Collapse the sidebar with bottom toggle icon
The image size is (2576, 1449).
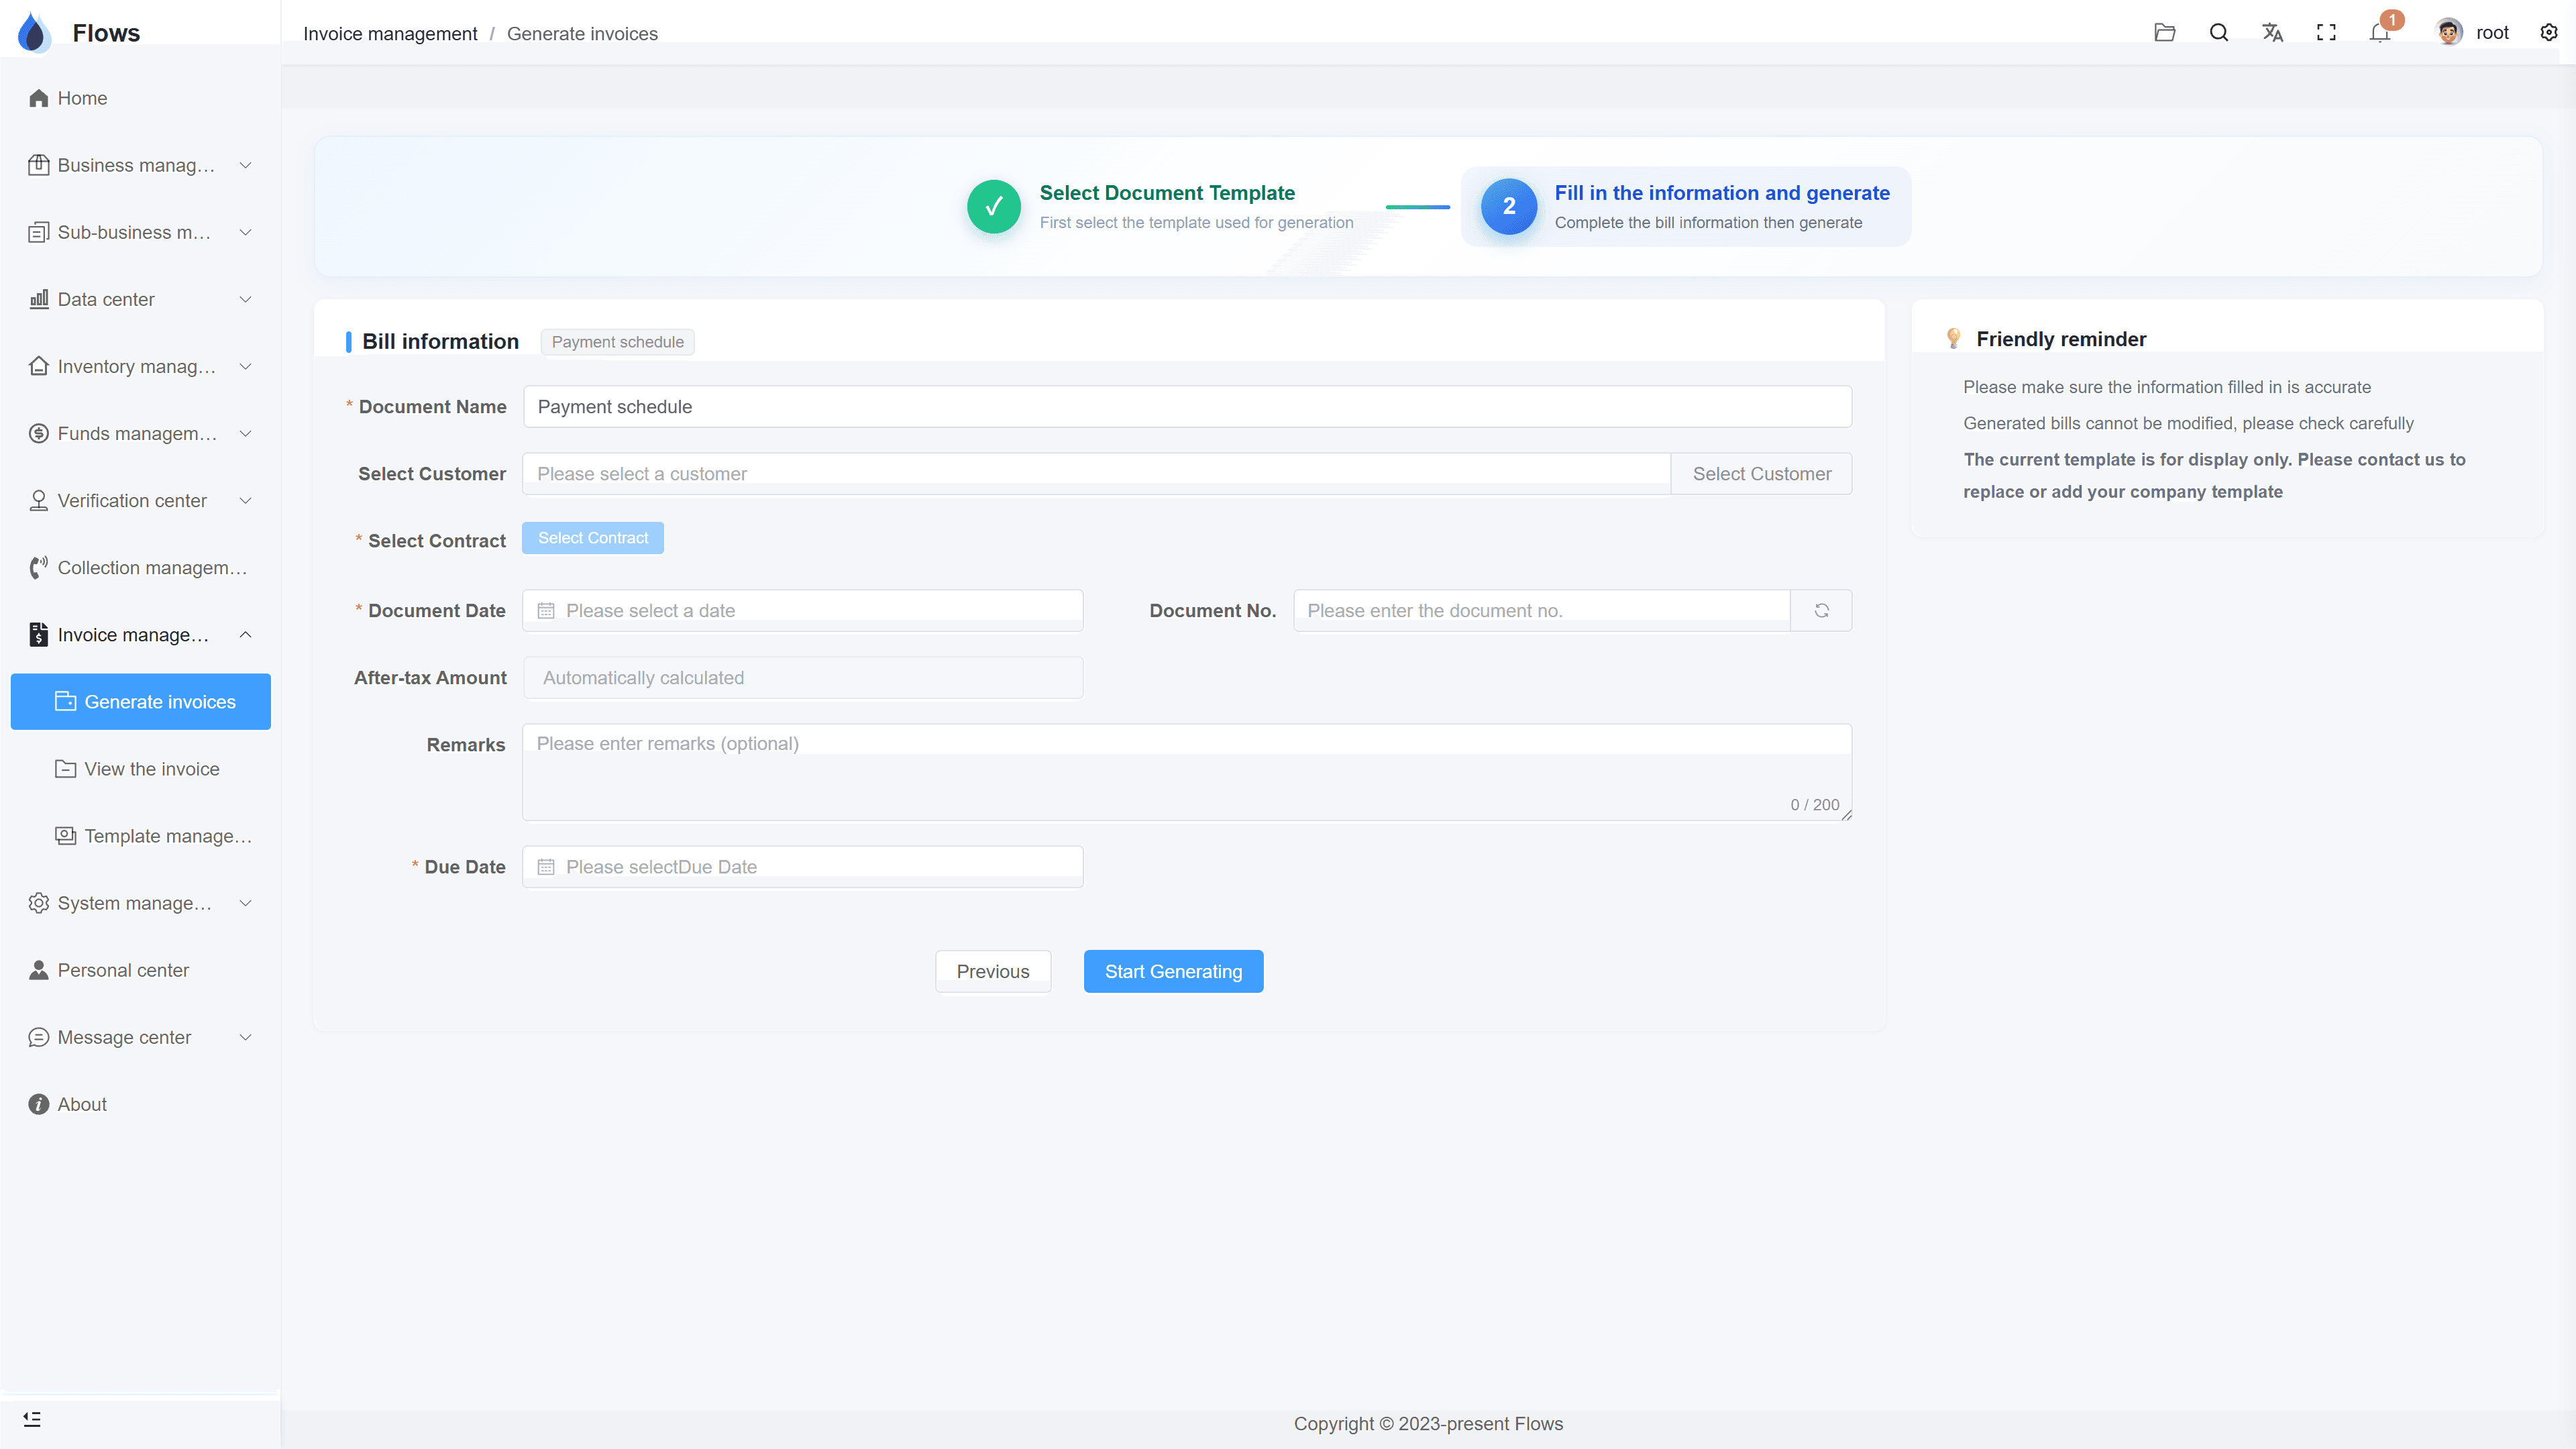tap(32, 1419)
